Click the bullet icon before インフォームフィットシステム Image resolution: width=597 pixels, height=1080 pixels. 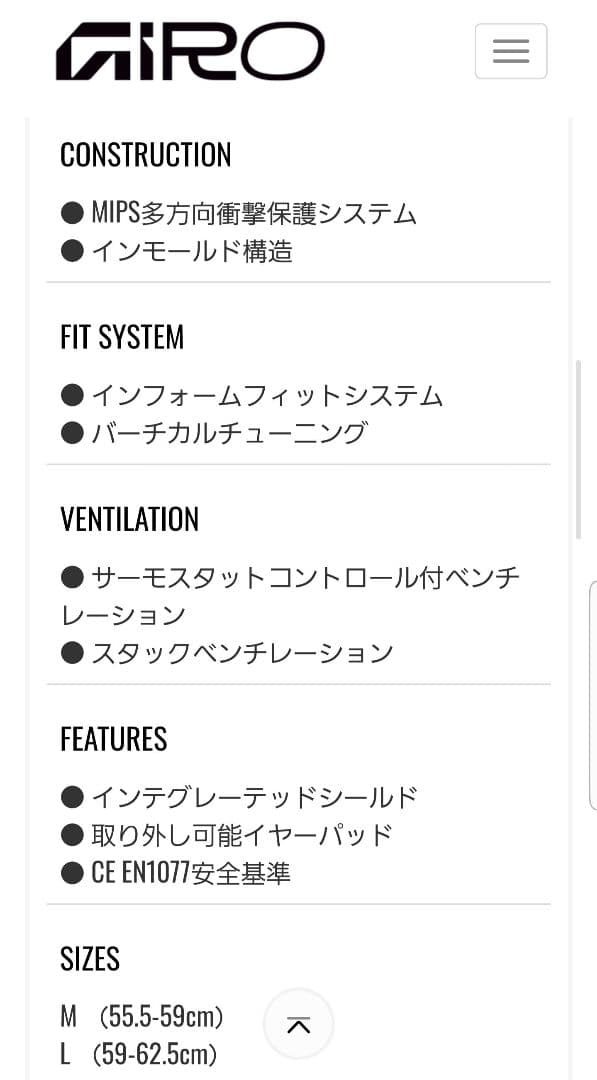click(x=72, y=395)
